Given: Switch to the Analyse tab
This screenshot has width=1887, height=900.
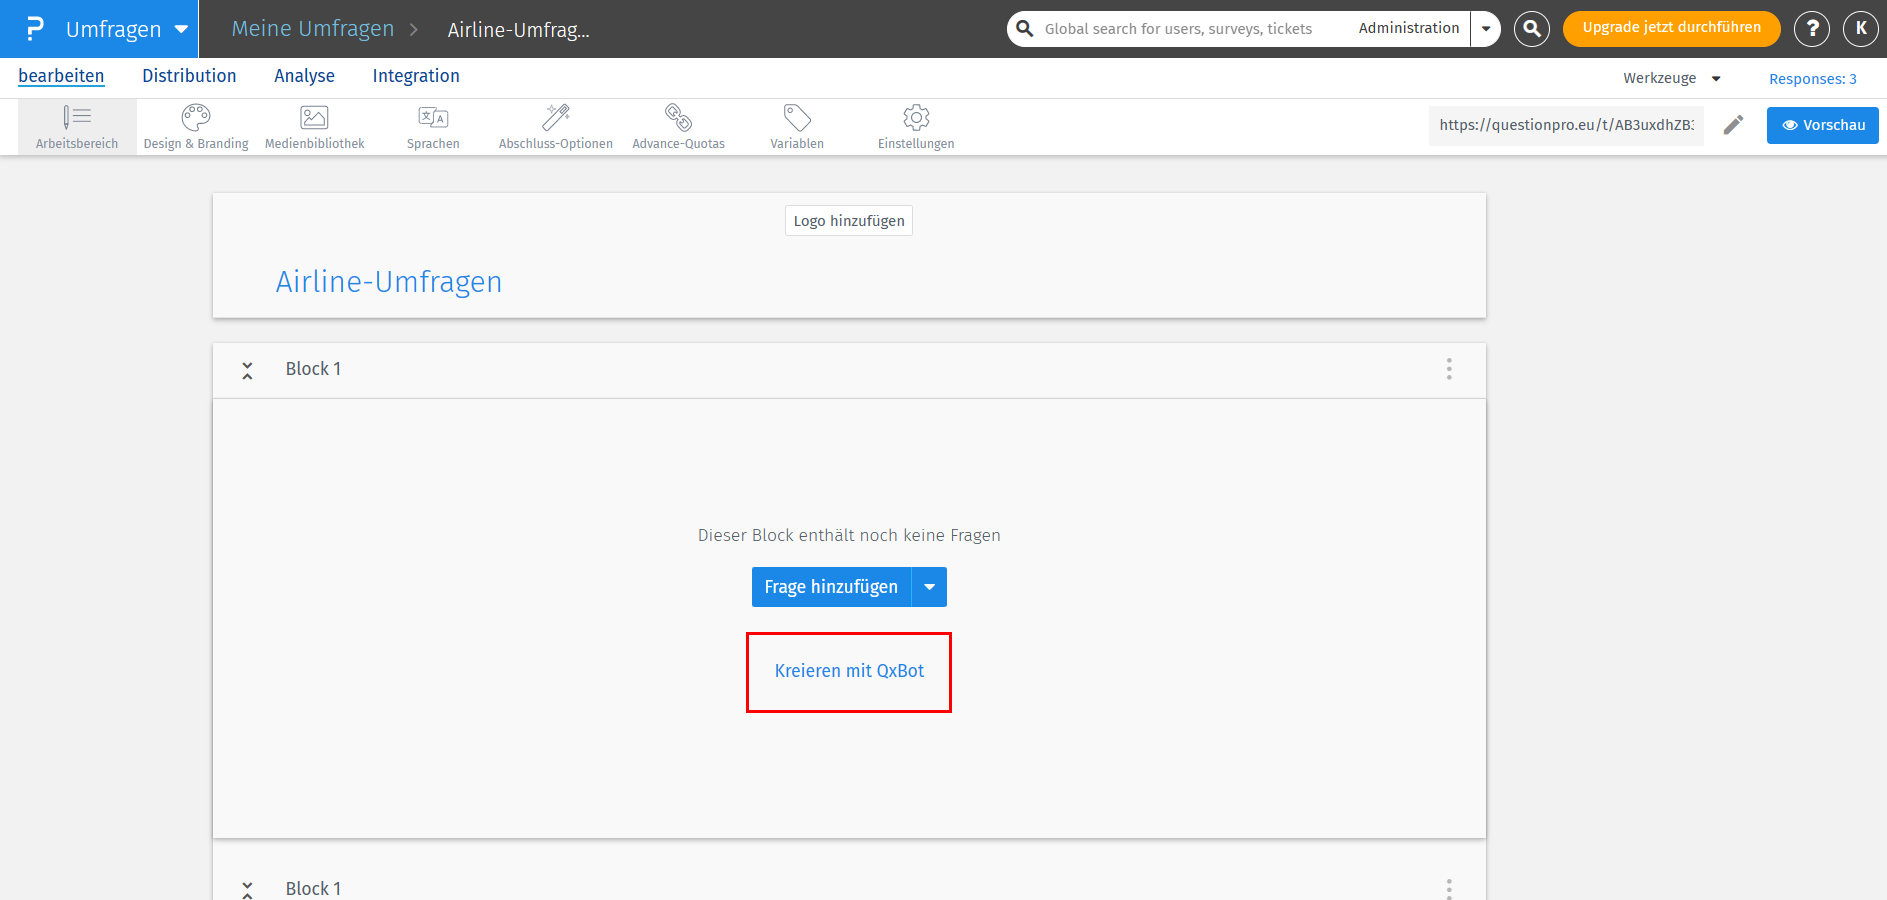Looking at the screenshot, I should (304, 76).
